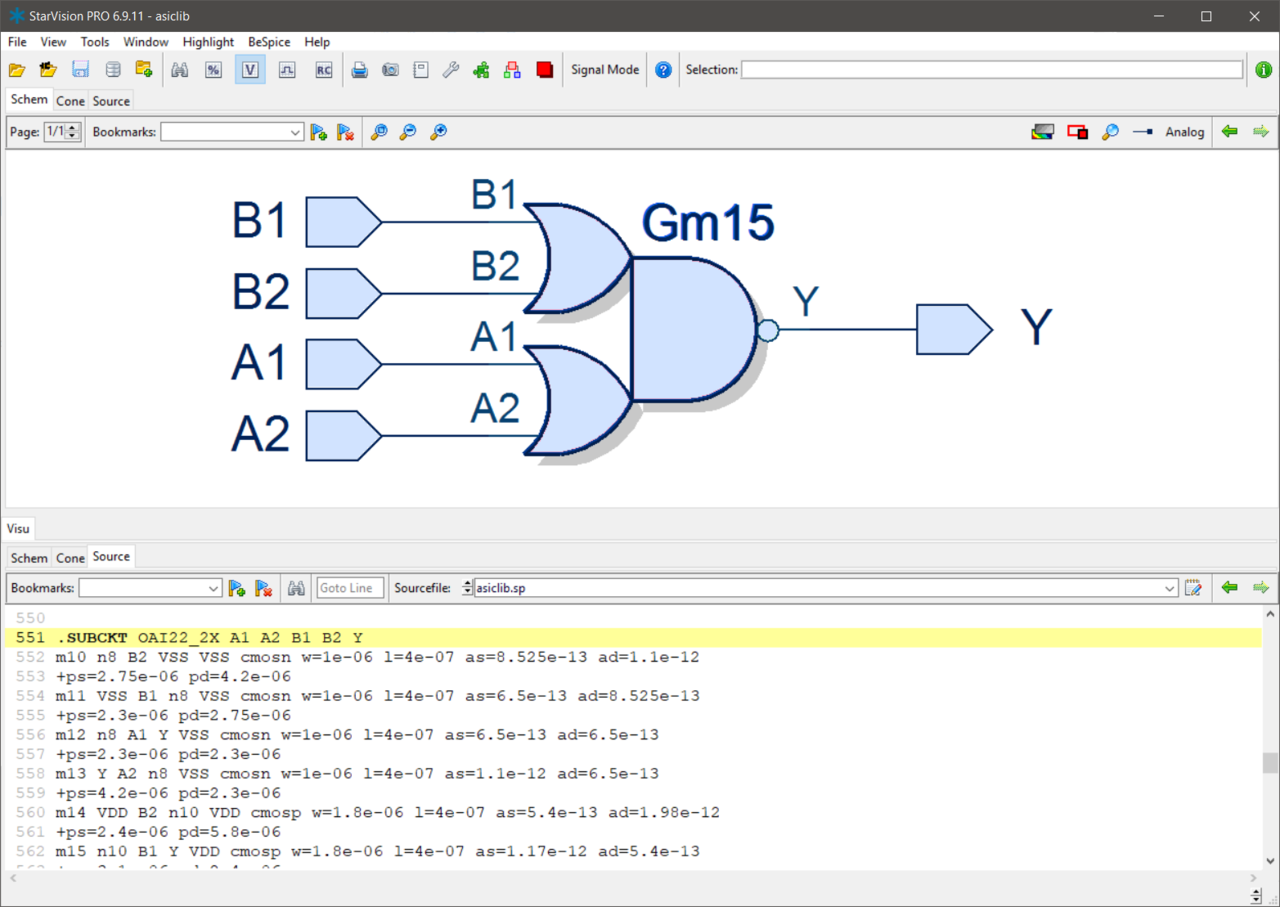Toggle the V voltage display button

[x=250, y=70]
